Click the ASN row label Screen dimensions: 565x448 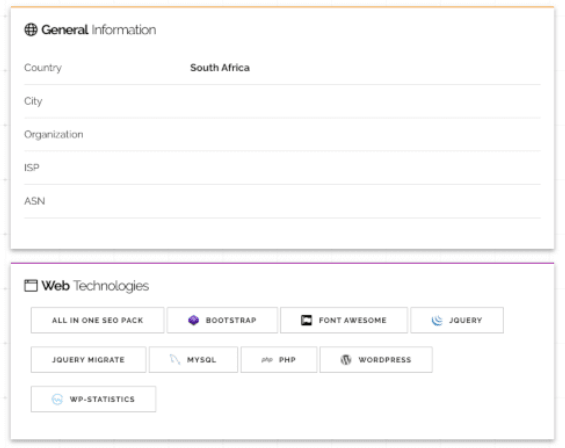(x=35, y=201)
